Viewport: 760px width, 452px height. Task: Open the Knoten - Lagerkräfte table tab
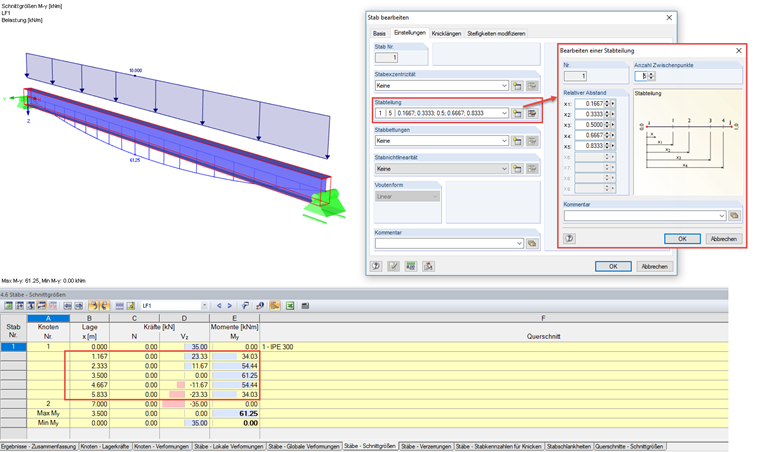105,446
